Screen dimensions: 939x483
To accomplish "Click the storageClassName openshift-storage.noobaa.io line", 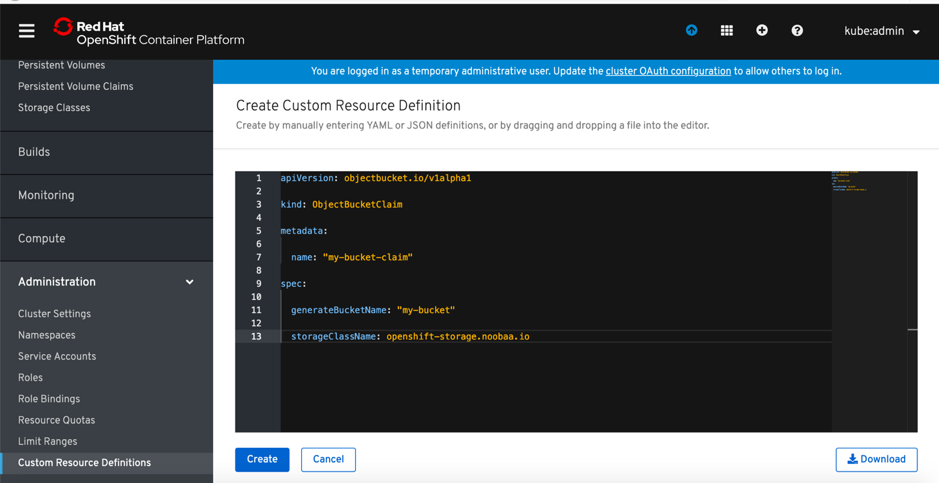I will click(x=410, y=336).
